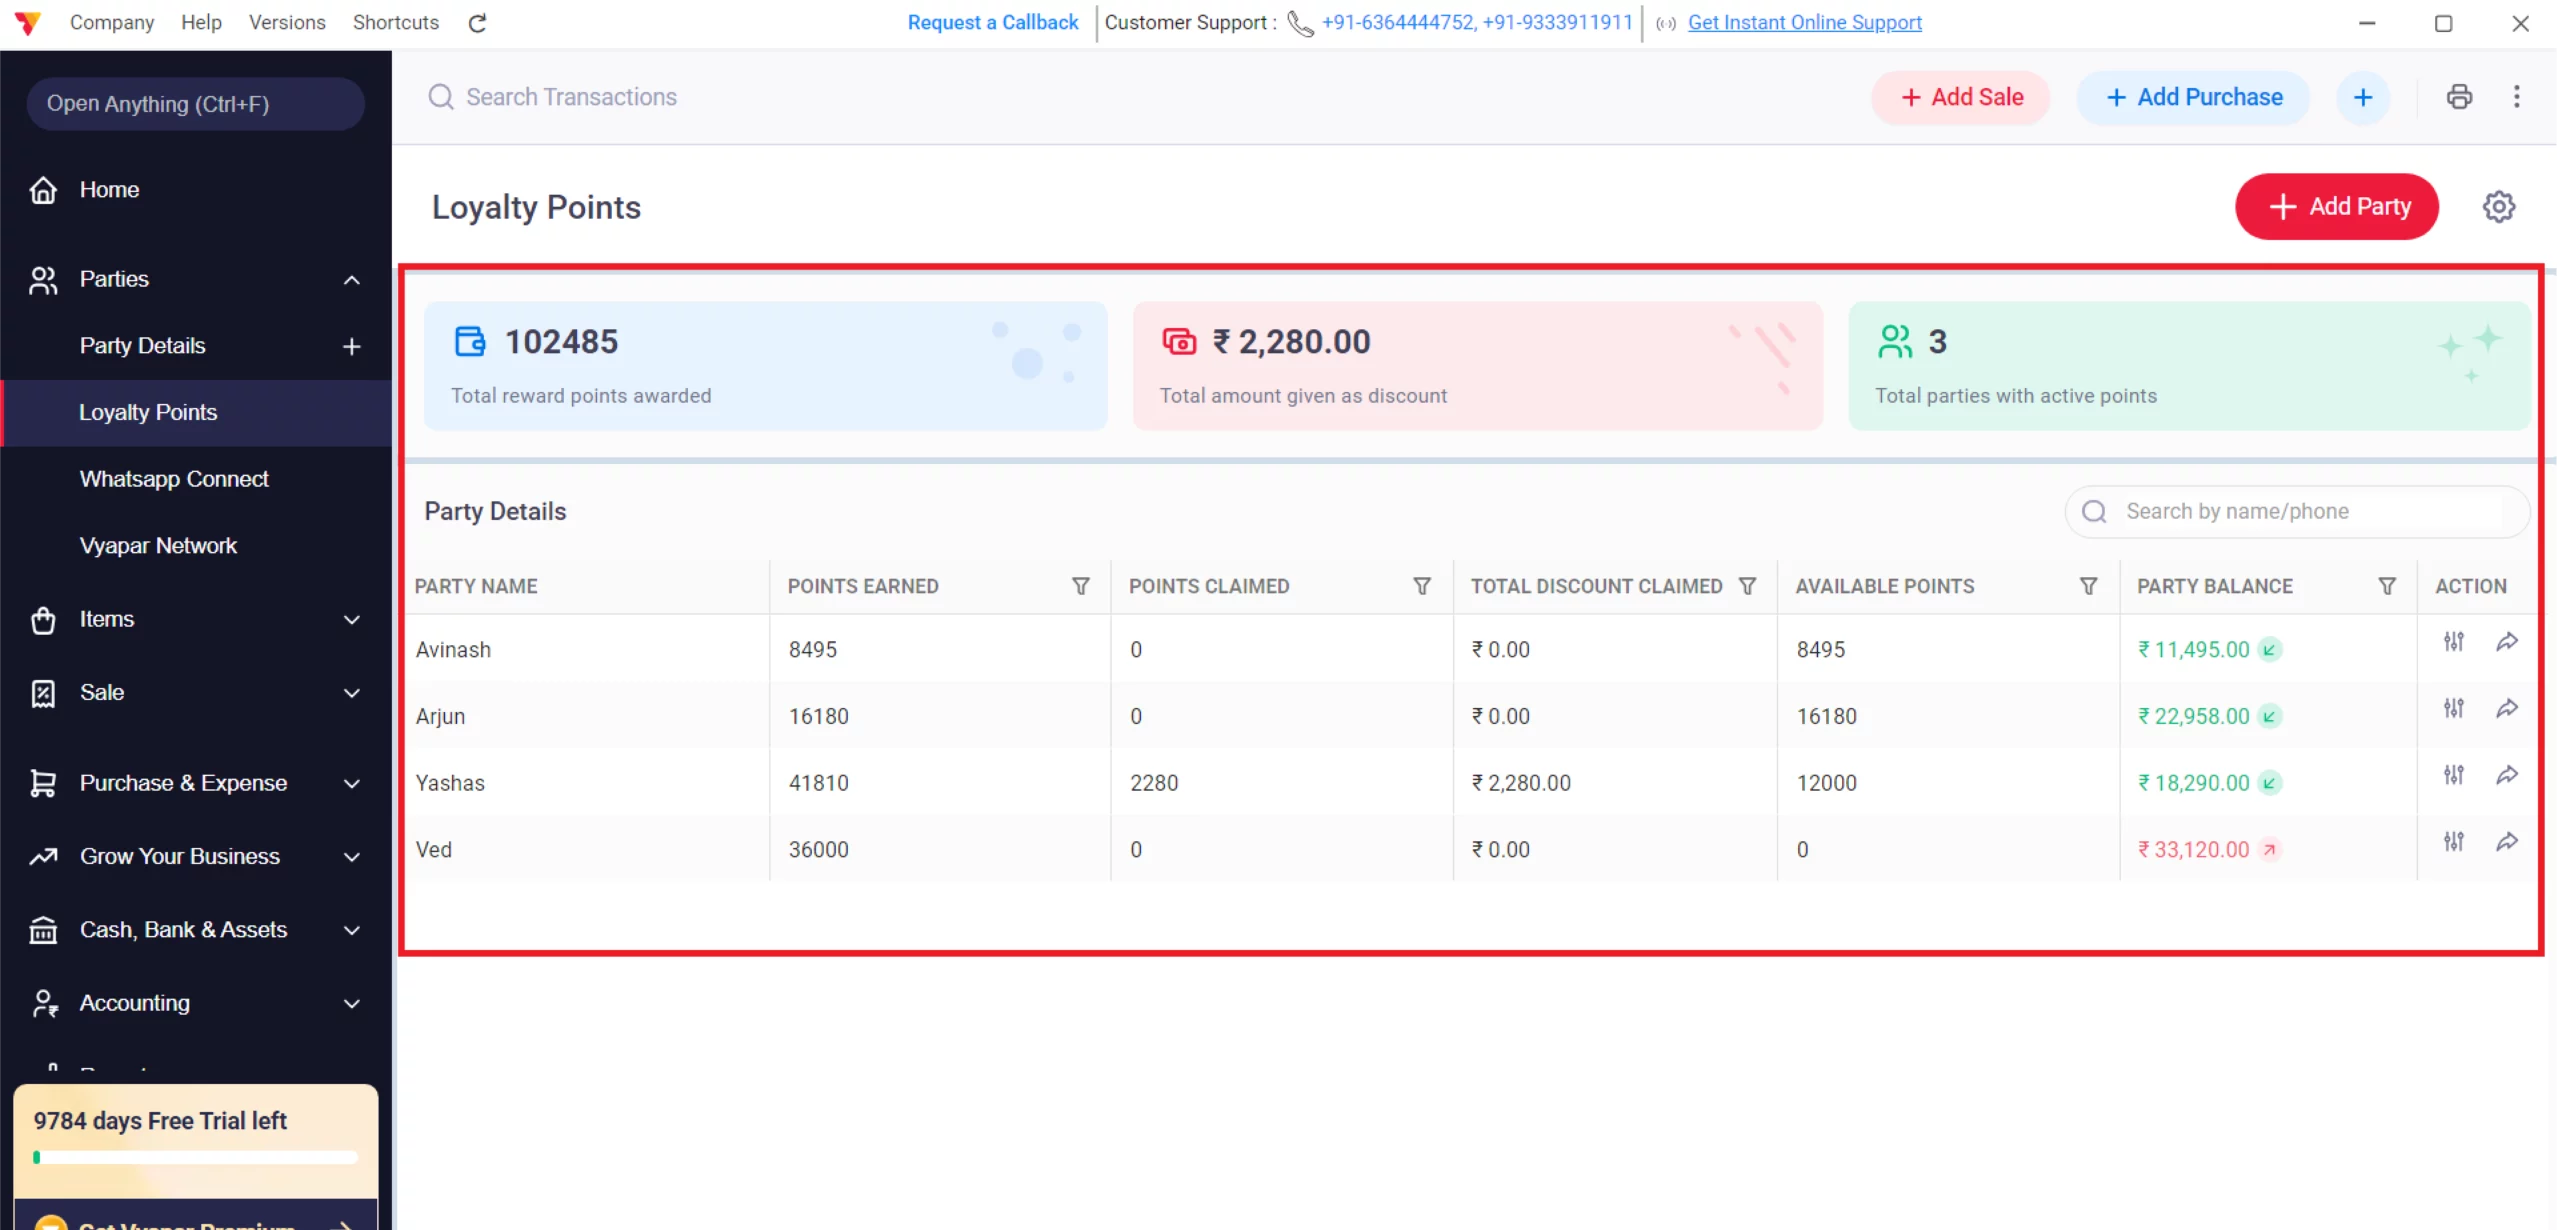Click the Add Party button
Image resolution: width=2560 pixels, height=1230 pixels.
(x=2336, y=207)
